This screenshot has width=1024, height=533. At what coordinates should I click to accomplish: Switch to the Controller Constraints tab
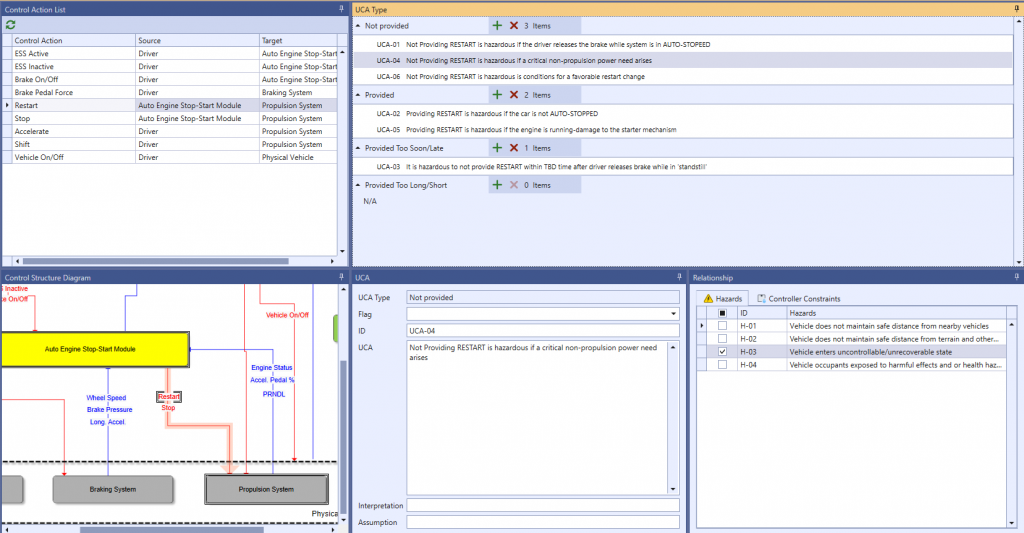tap(798, 299)
